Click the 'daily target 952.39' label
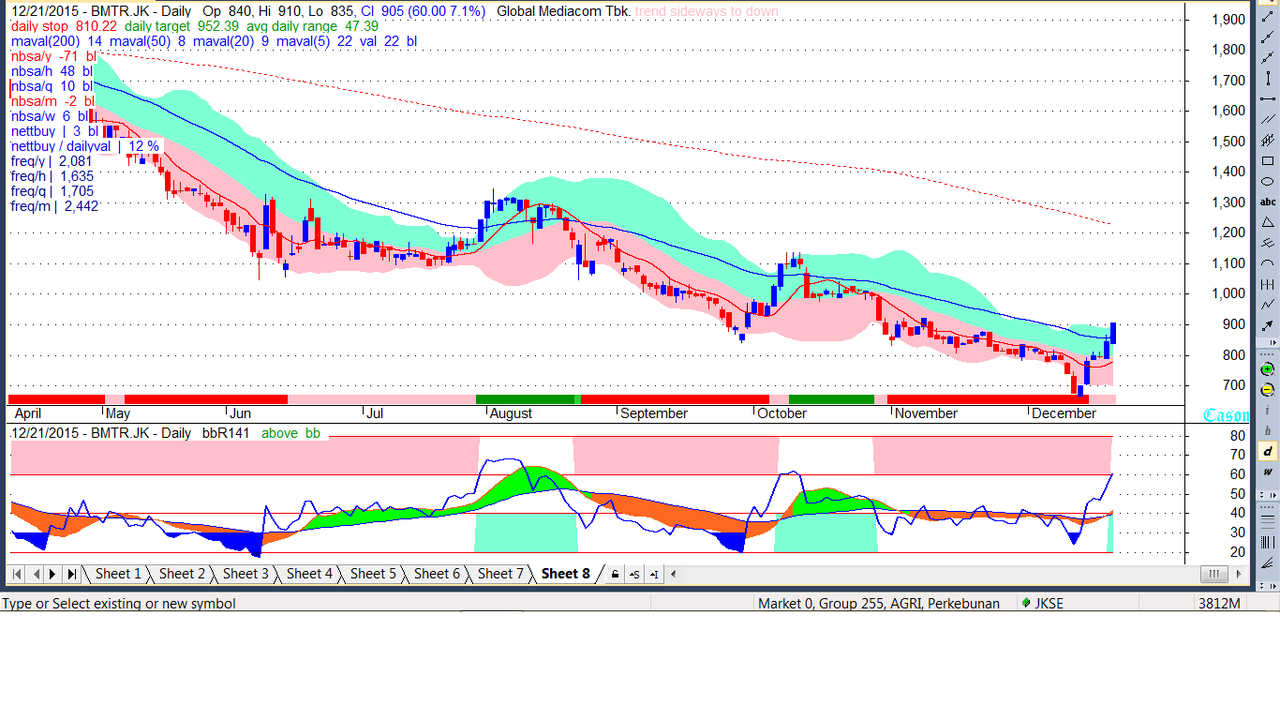 pos(184,26)
